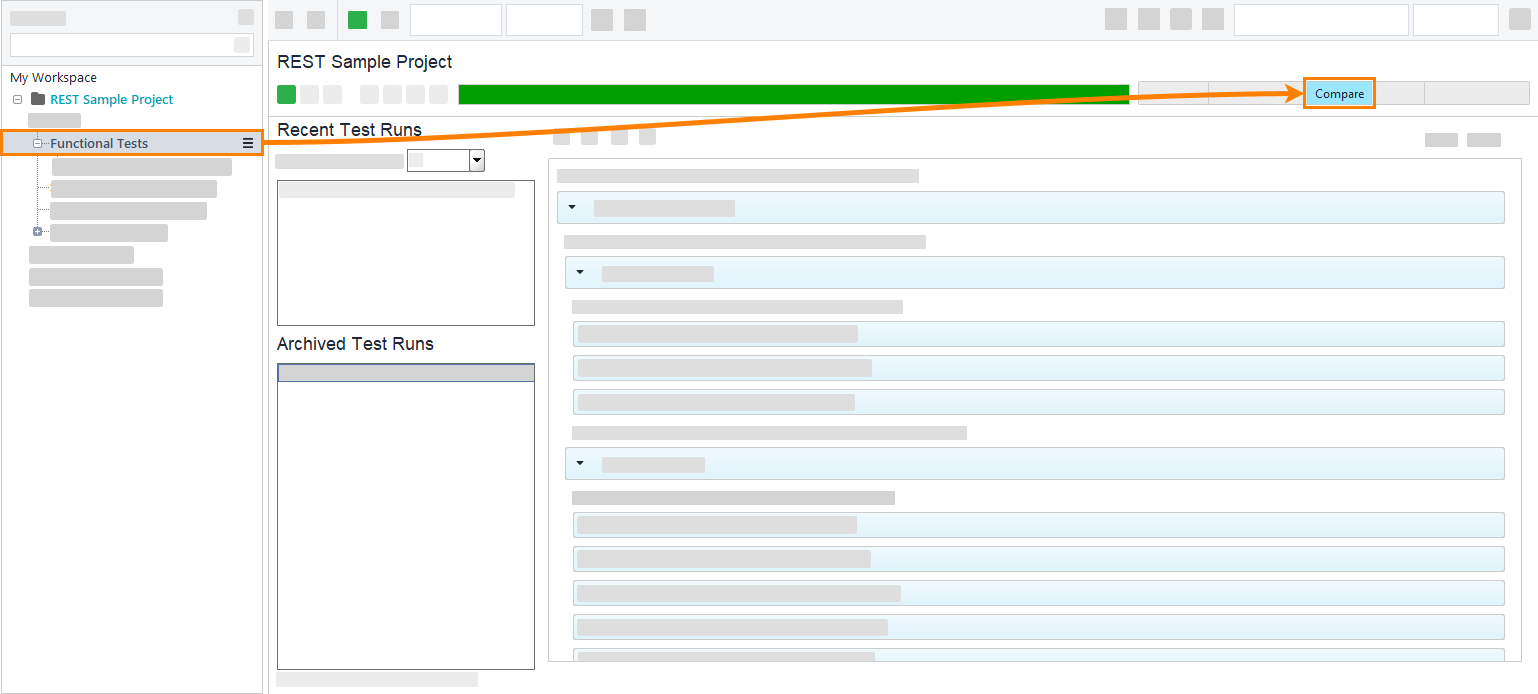Click the rightmost icon in the top toolbar
The height and width of the screenshot is (694, 1538).
click(x=1520, y=18)
